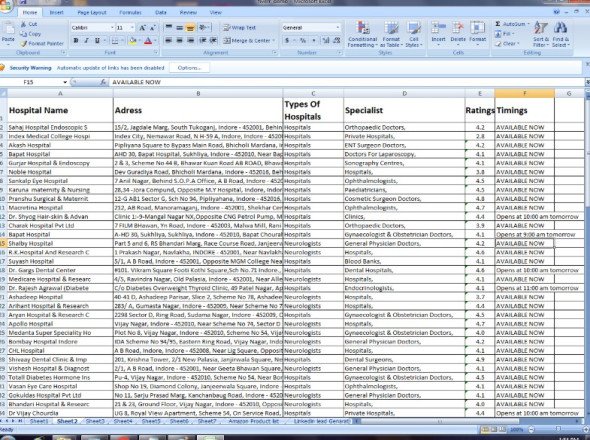The image size is (590, 440).
Task: Open the Find & Select dropdown
Action: [x=561, y=34]
